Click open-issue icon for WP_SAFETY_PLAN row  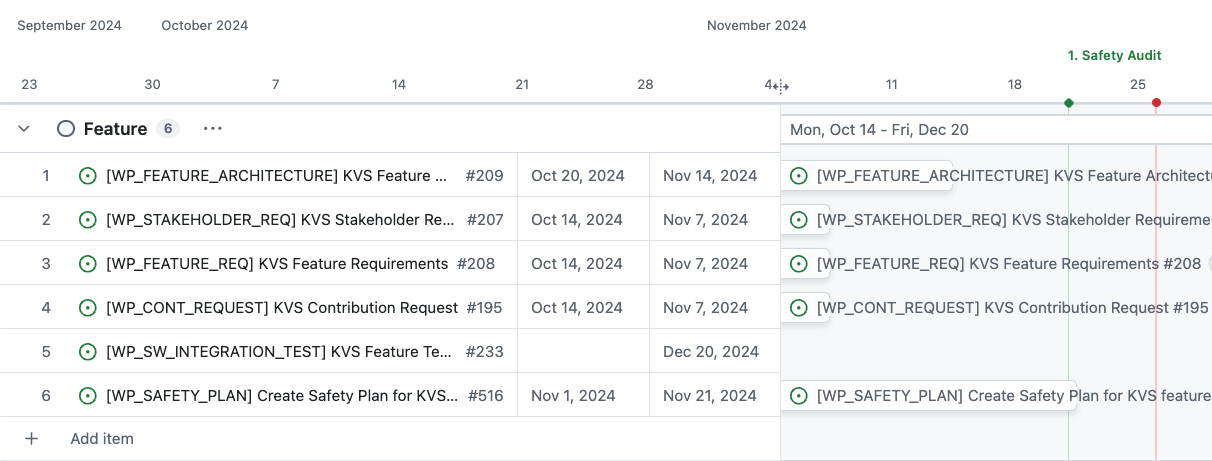point(88,396)
